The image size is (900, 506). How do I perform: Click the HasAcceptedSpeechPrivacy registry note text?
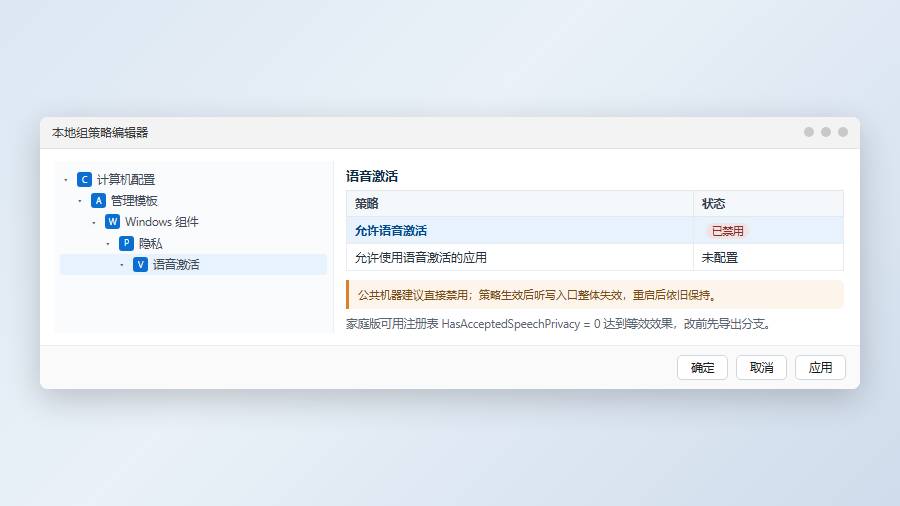tap(560, 324)
